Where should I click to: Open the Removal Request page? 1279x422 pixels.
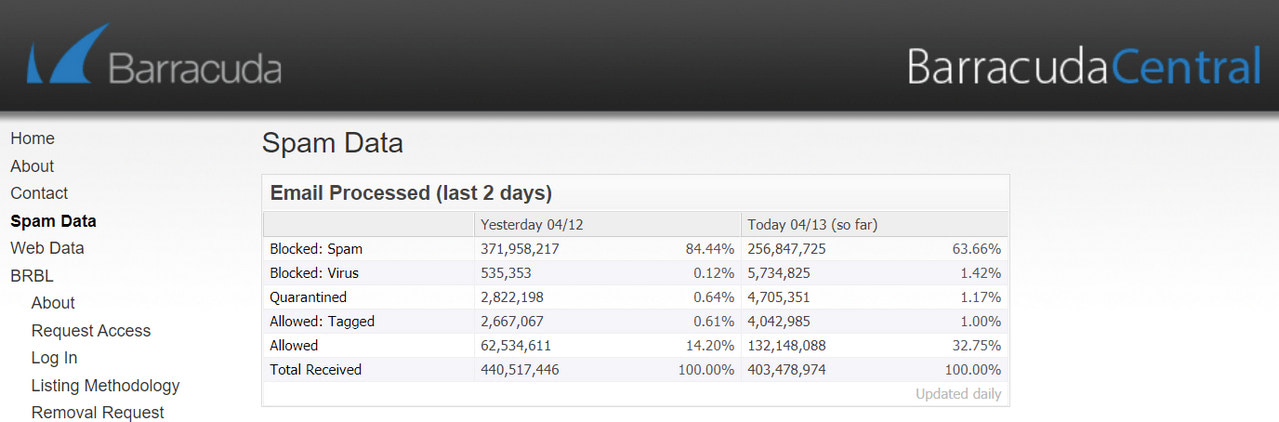[98, 413]
